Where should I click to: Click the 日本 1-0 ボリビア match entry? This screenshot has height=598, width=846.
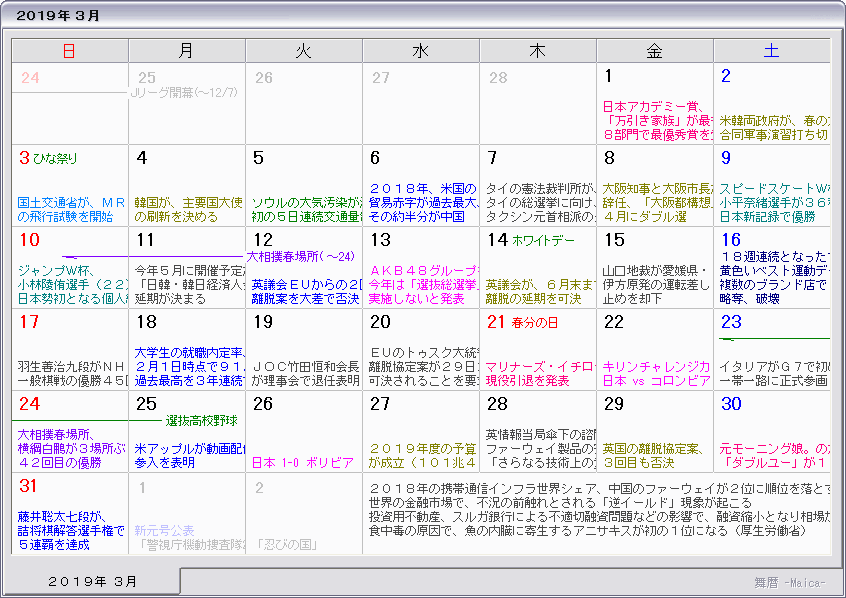click(x=302, y=463)
